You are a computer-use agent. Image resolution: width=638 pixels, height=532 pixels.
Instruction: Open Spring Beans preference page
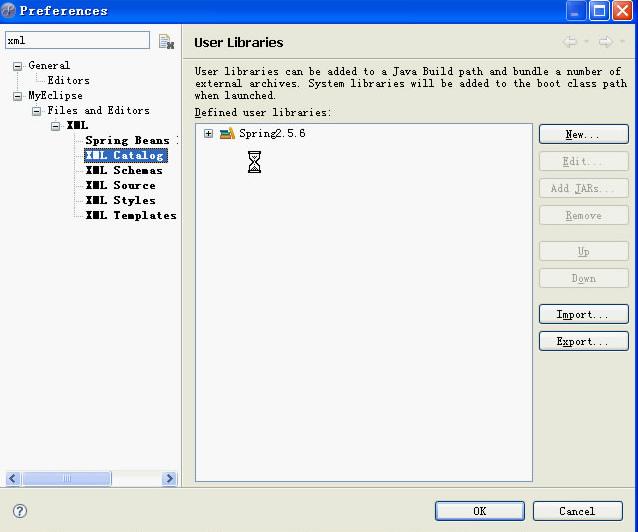click(x=127, y=140)
